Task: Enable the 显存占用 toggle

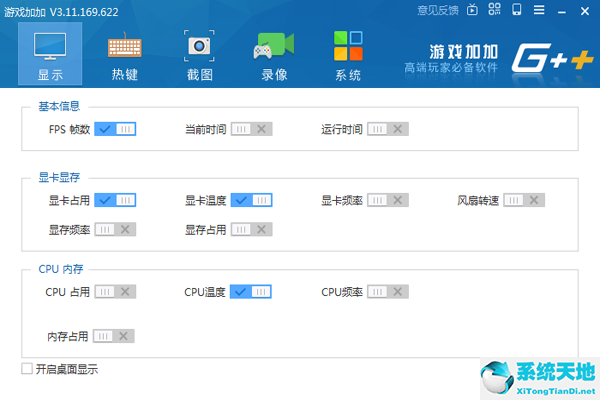Action: [251, 229]
